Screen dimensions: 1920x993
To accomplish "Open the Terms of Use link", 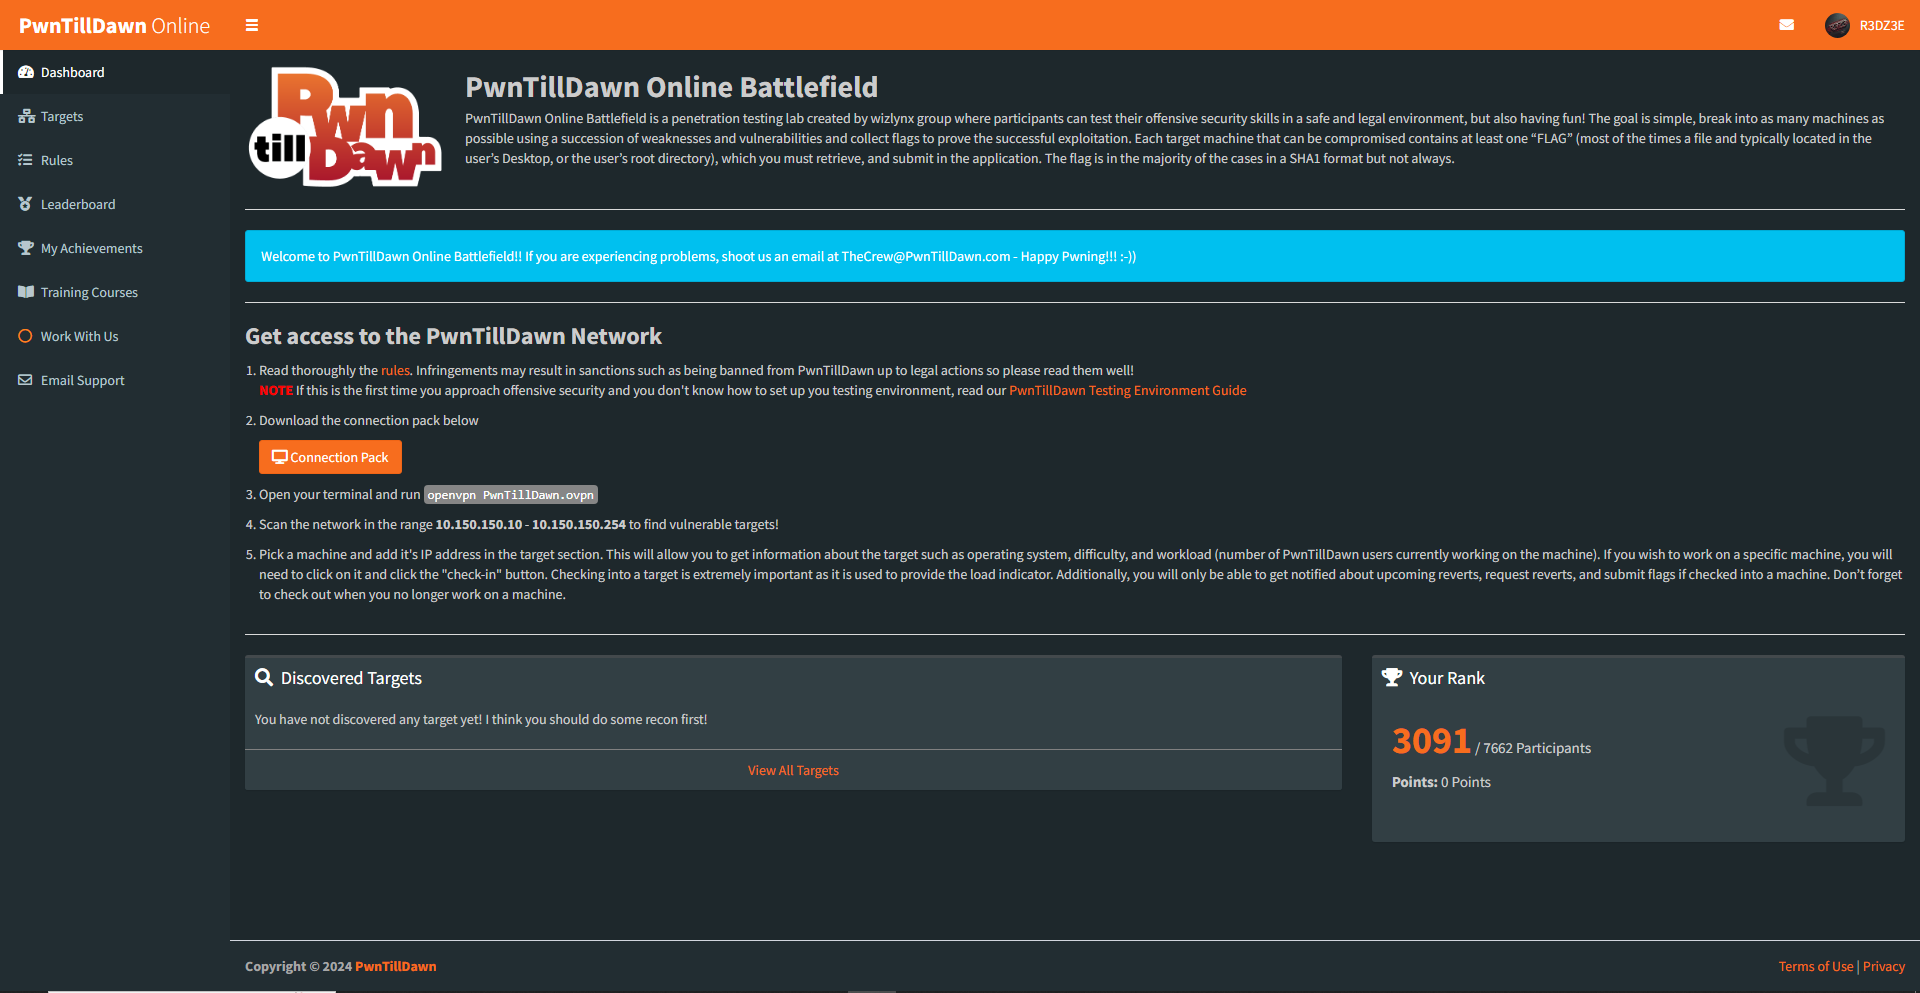I will (x=1815, y=966).
